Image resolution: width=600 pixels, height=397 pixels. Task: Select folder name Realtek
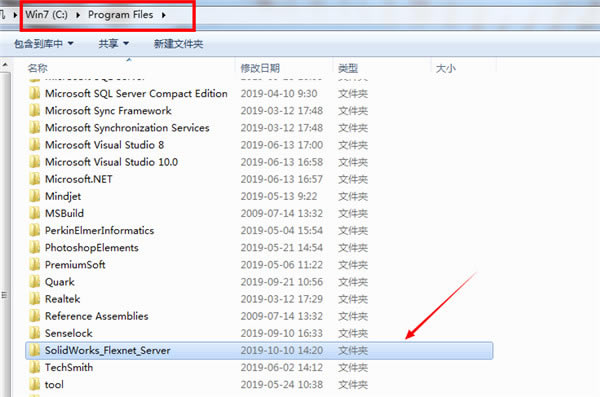[x=62, y=299]
